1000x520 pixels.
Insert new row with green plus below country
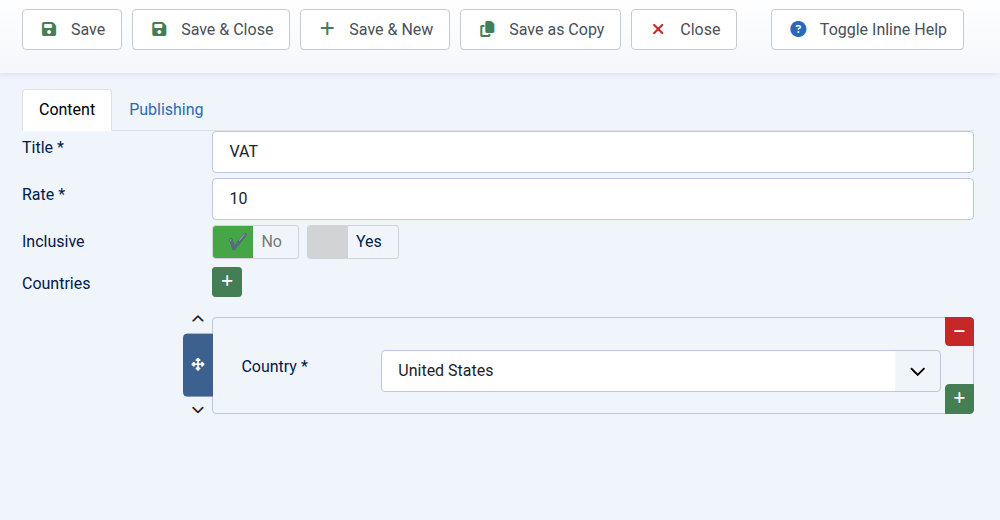959,398
